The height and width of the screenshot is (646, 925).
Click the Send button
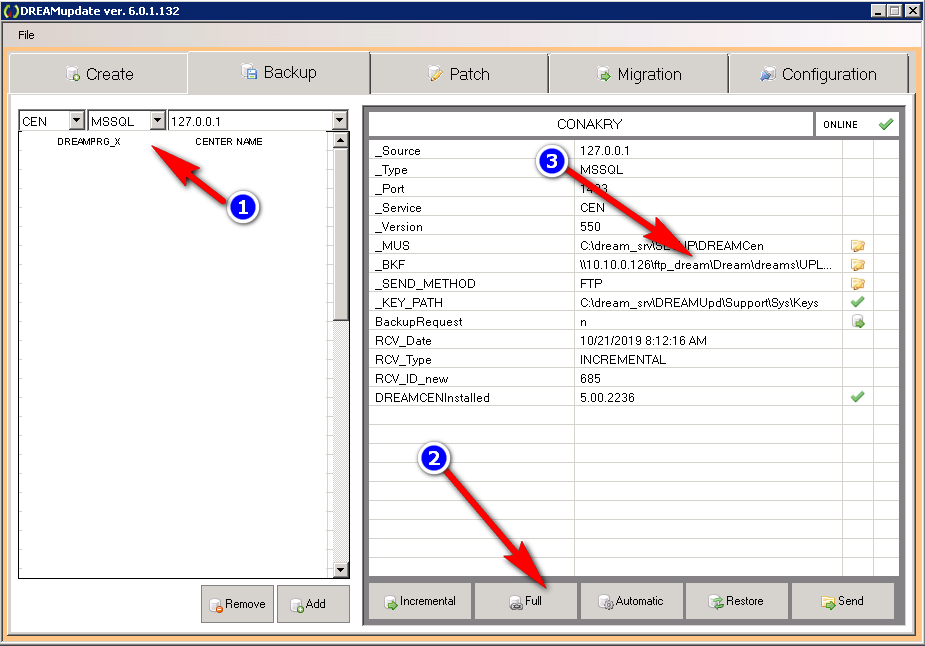(x=842, y=601)
